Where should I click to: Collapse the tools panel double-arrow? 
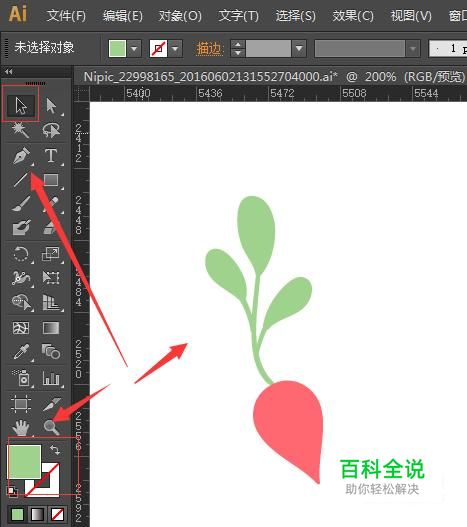pos(9,72)
